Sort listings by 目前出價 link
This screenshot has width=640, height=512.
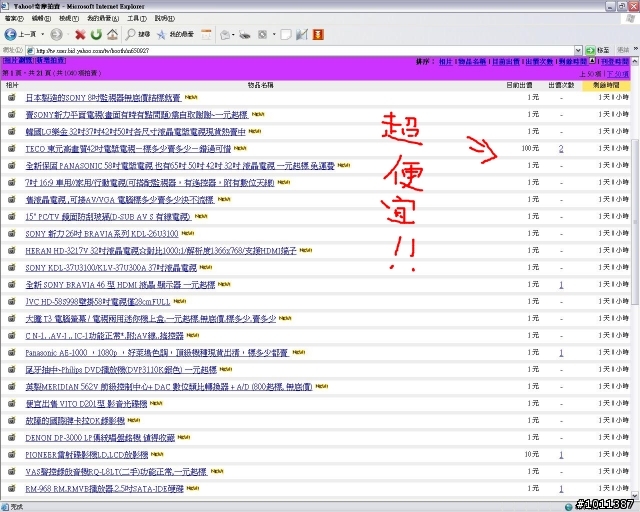click(x=506, y=62)
